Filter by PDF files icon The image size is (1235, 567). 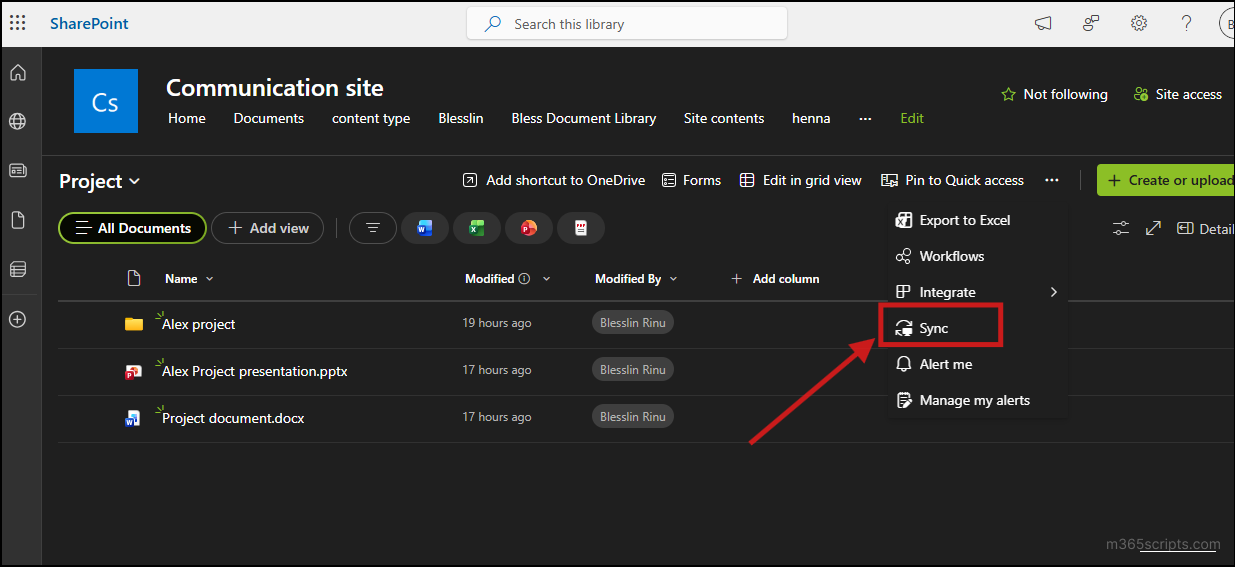[x=581, y=228]
